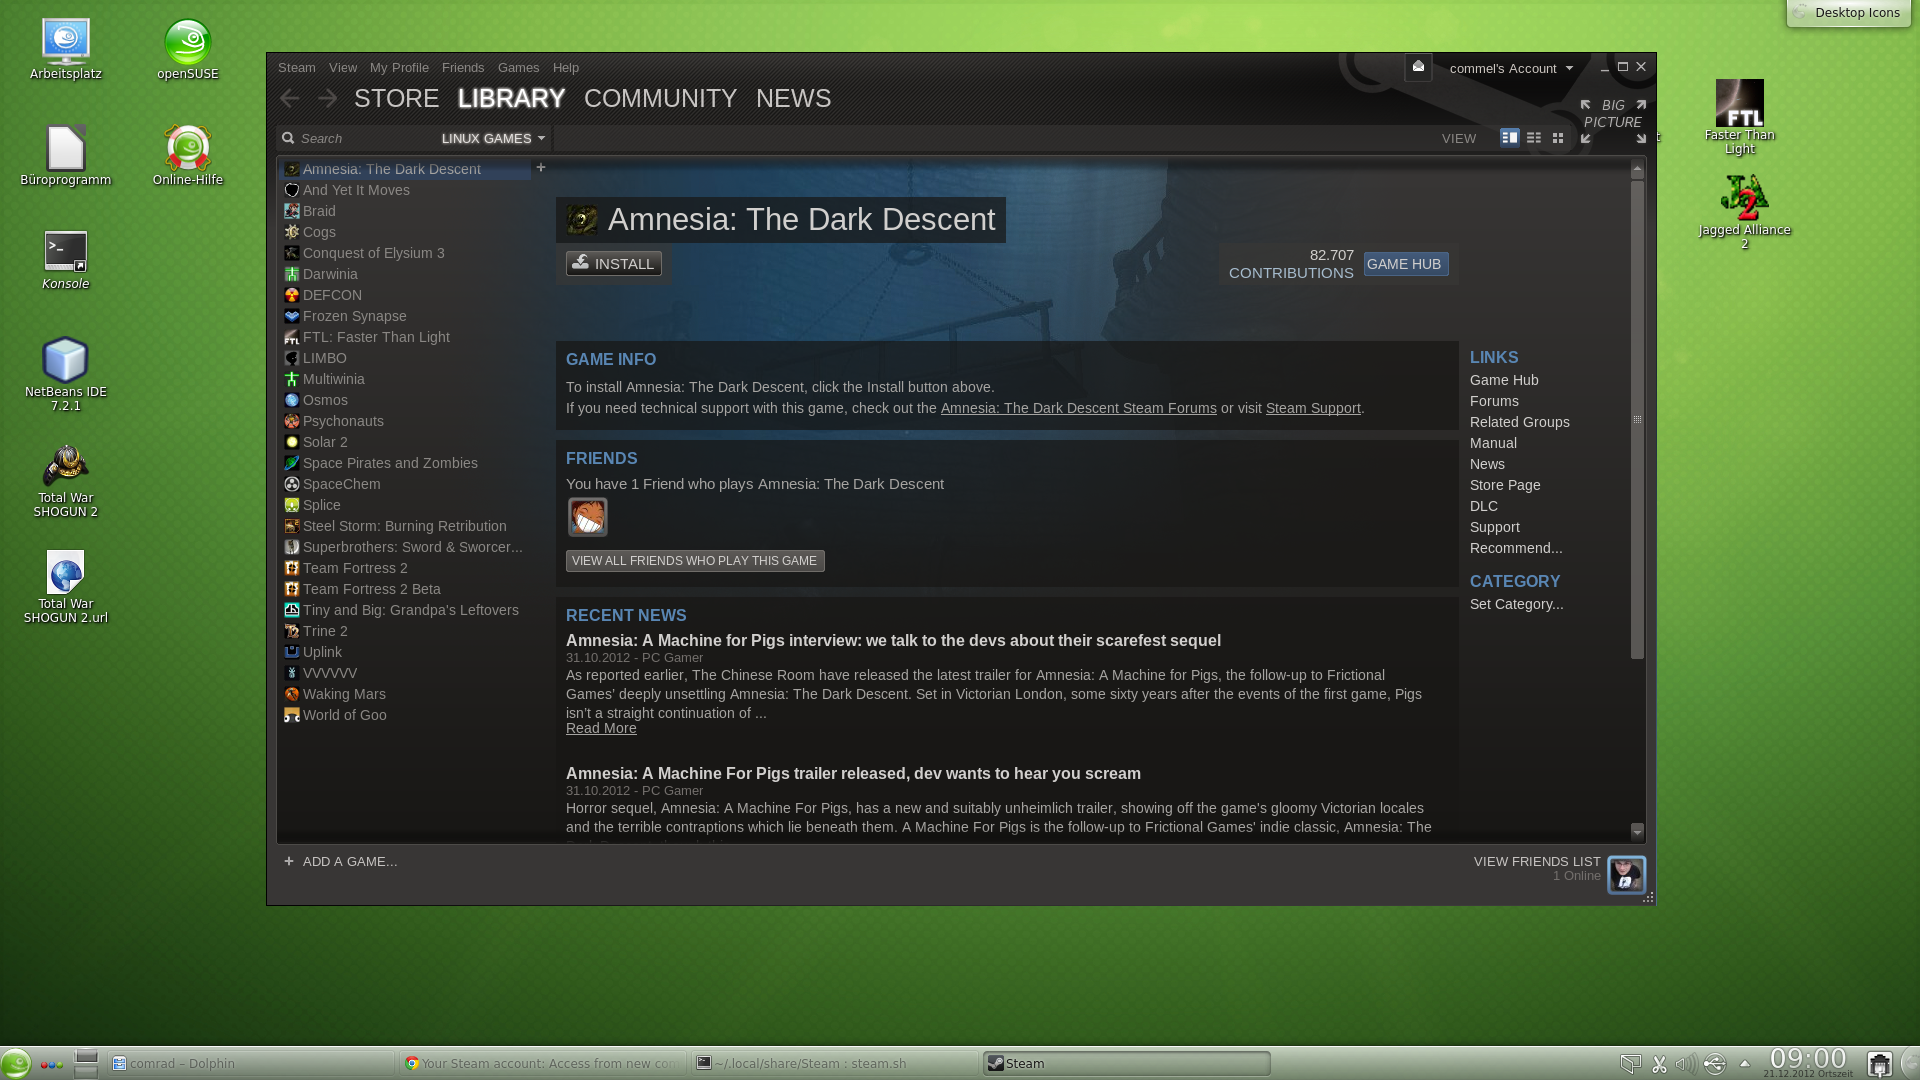1920x1080 pixels.
Task: Open friends list avatar icon
Action: [x=1626, y=875]
